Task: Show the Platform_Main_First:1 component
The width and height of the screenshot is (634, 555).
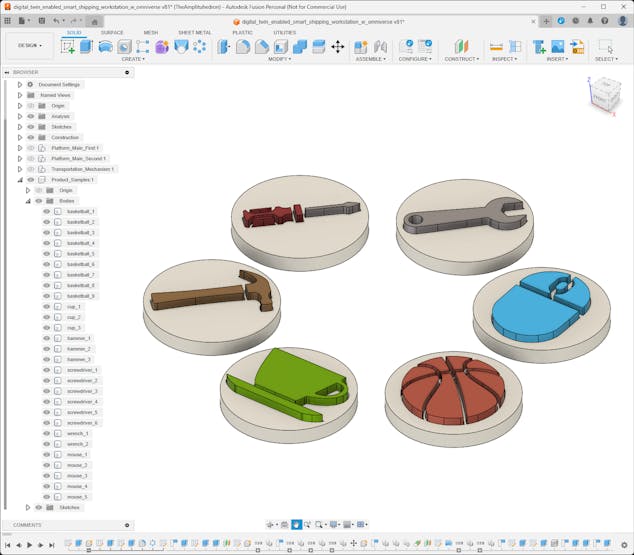Action: click(x=31, y=148)
